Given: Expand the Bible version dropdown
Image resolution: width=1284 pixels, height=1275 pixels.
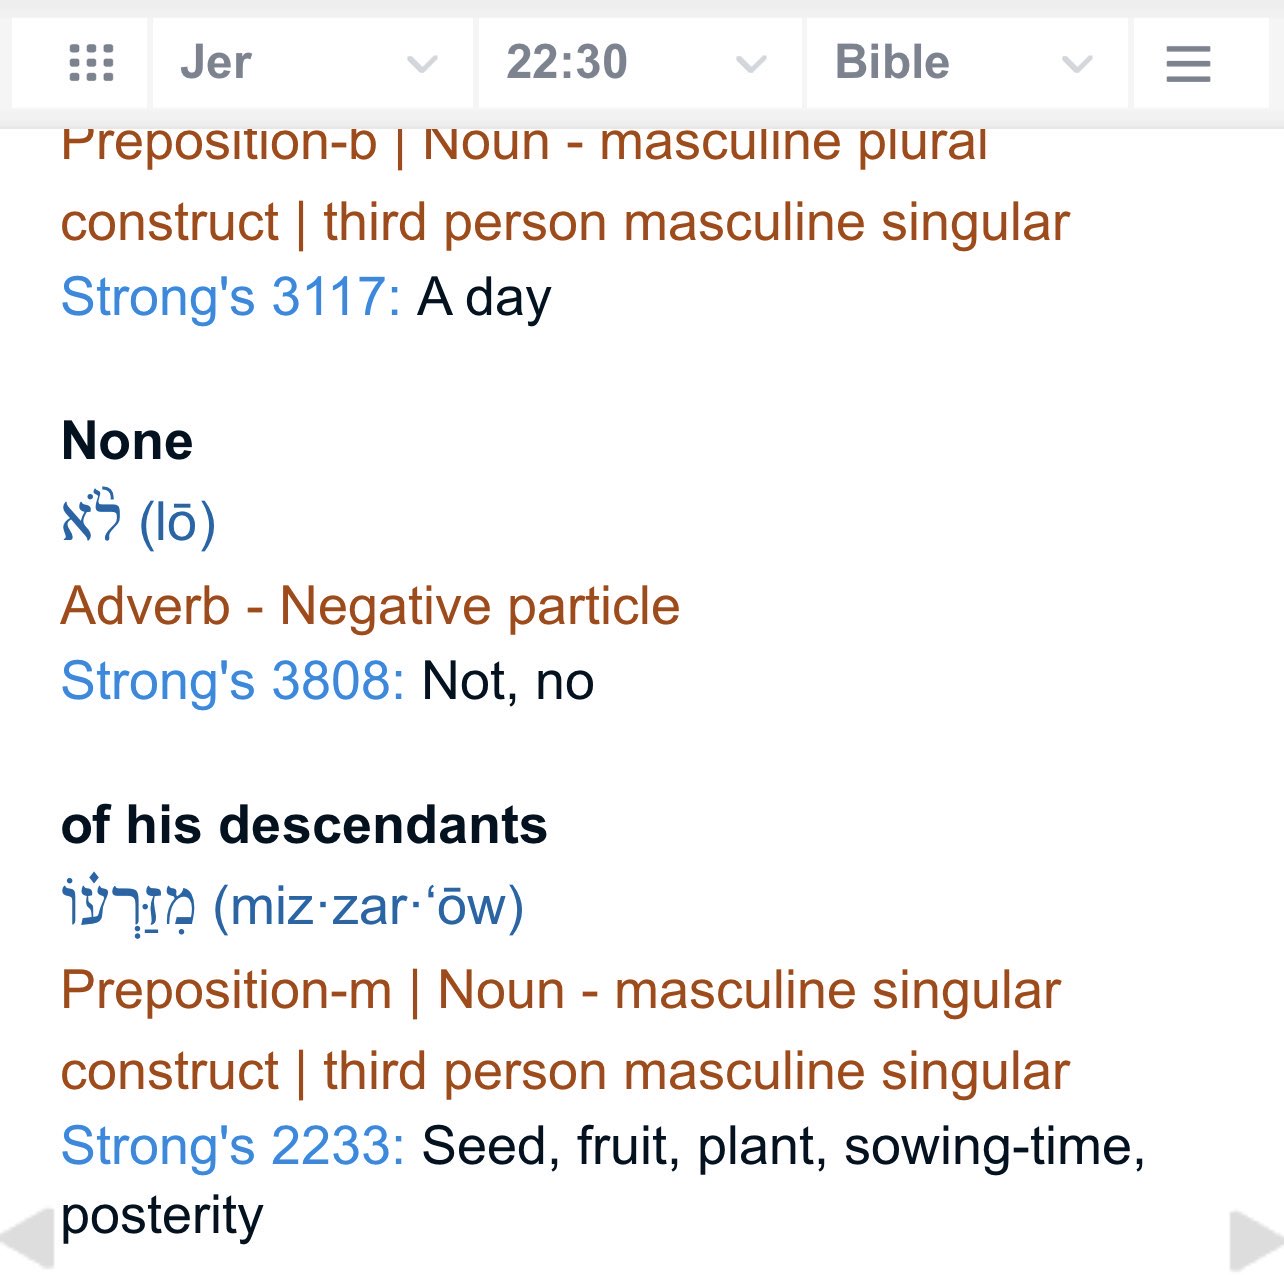Looking at the screenshot, I should (x=964, y=63).
